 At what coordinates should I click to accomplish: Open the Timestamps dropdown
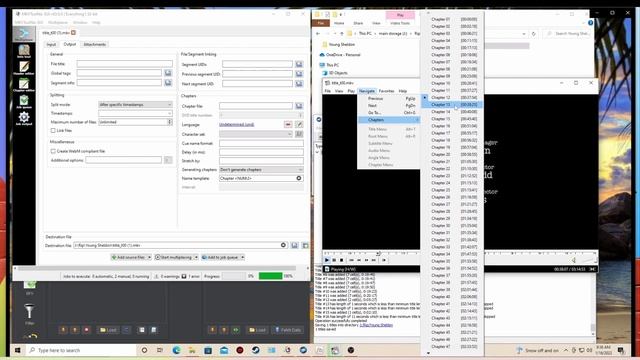tap(136, 113)
